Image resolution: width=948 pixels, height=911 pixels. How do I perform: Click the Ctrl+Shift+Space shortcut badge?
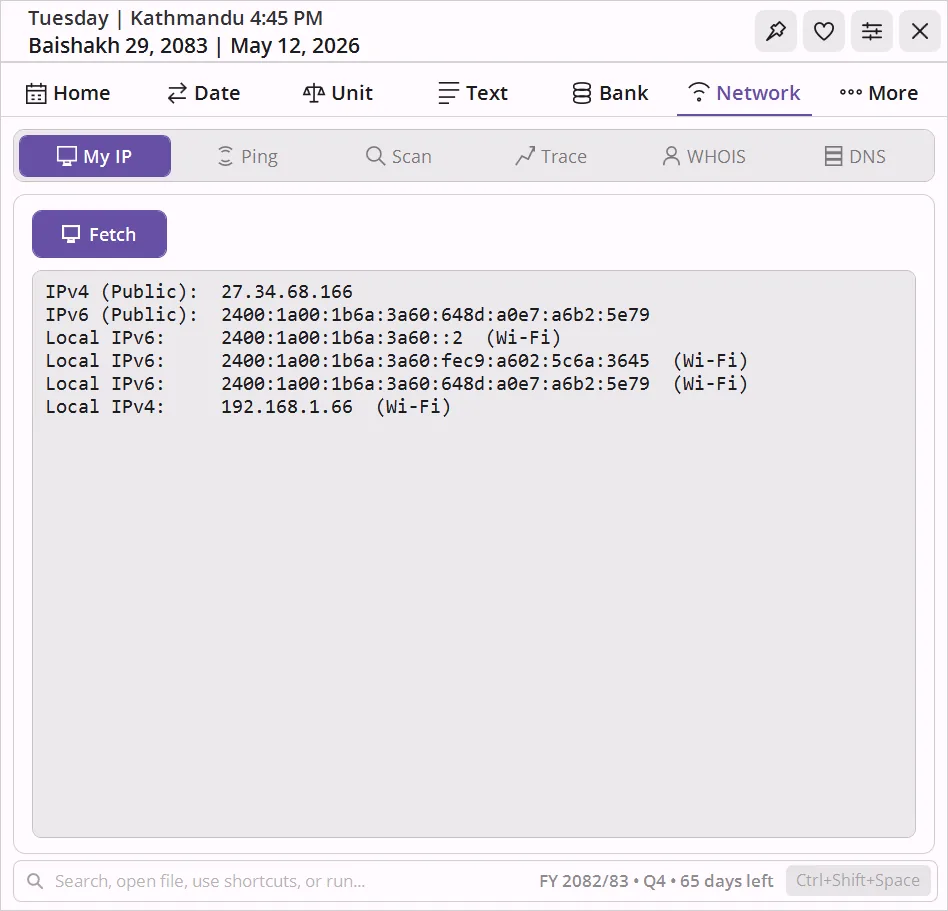tap(857, 880)
